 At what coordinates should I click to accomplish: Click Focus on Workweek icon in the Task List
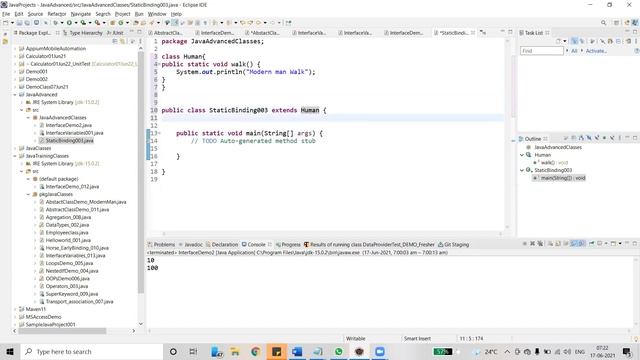[x=592, y=41]
